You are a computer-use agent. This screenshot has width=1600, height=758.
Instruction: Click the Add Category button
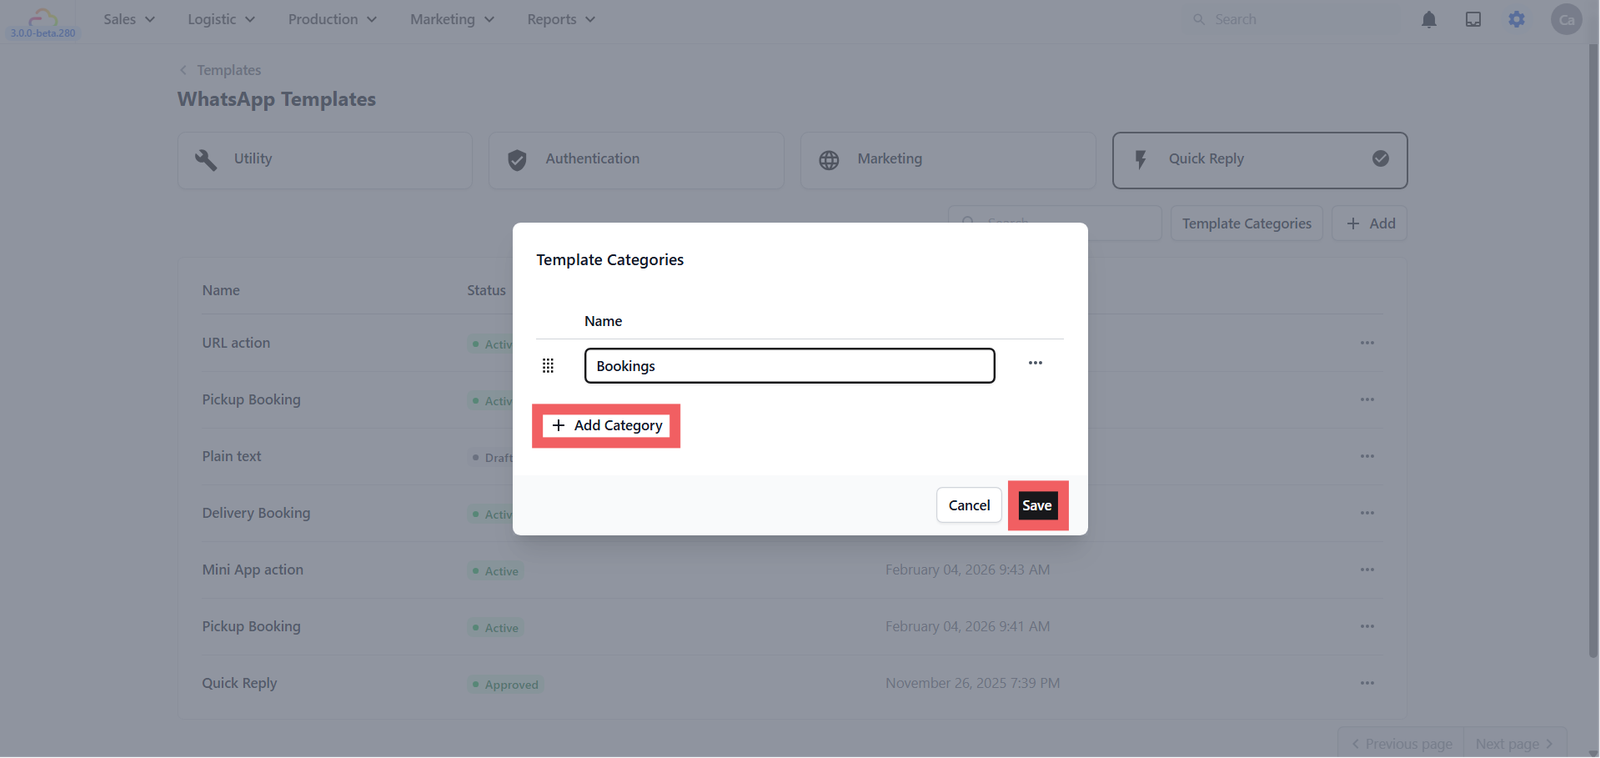606,426
